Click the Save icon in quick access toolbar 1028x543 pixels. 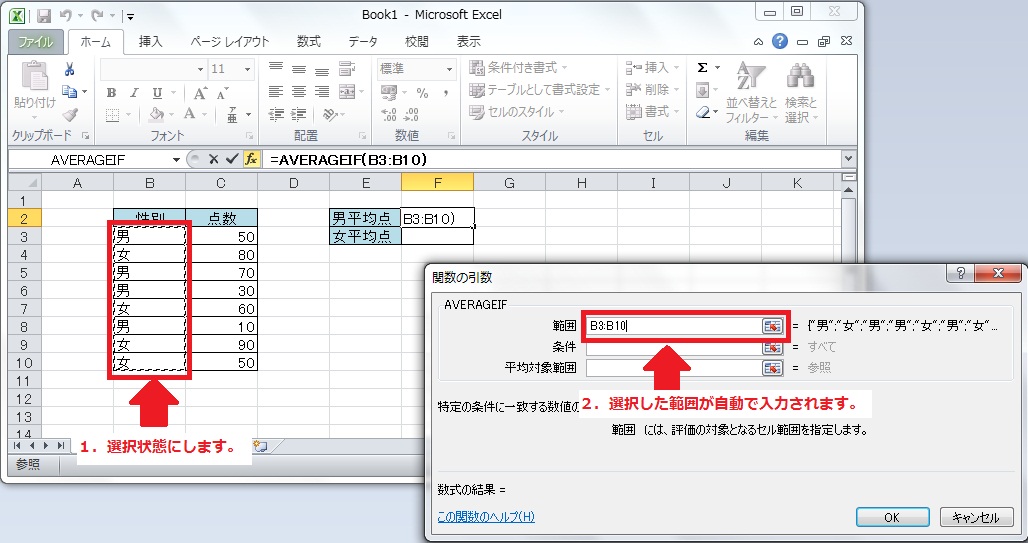point(43,15)
